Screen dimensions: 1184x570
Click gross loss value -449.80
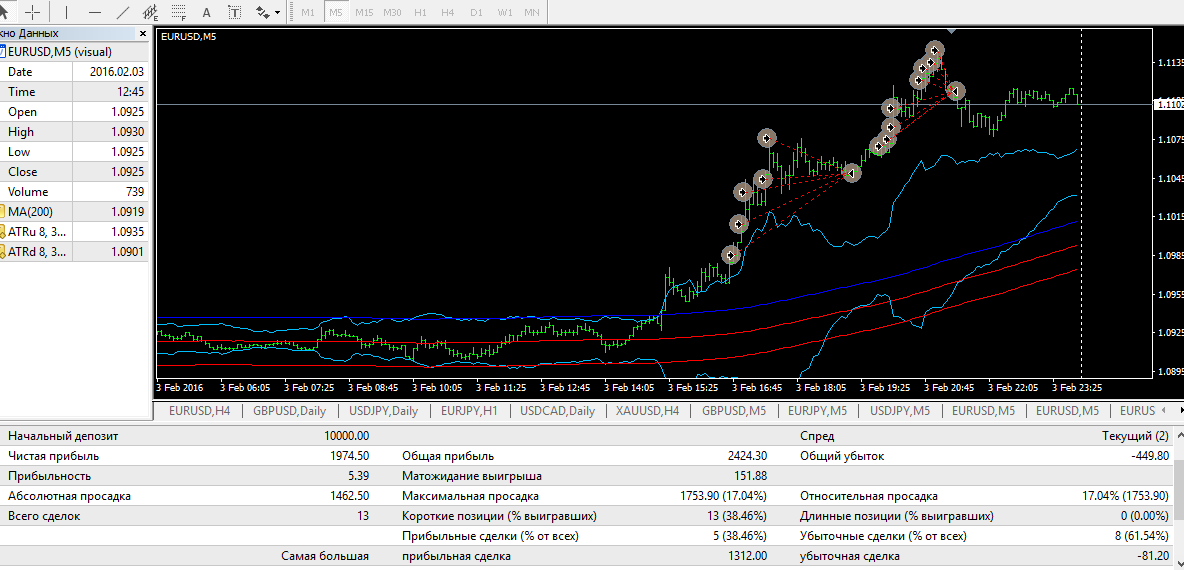pyautogui.click(x=1149, y=456)
